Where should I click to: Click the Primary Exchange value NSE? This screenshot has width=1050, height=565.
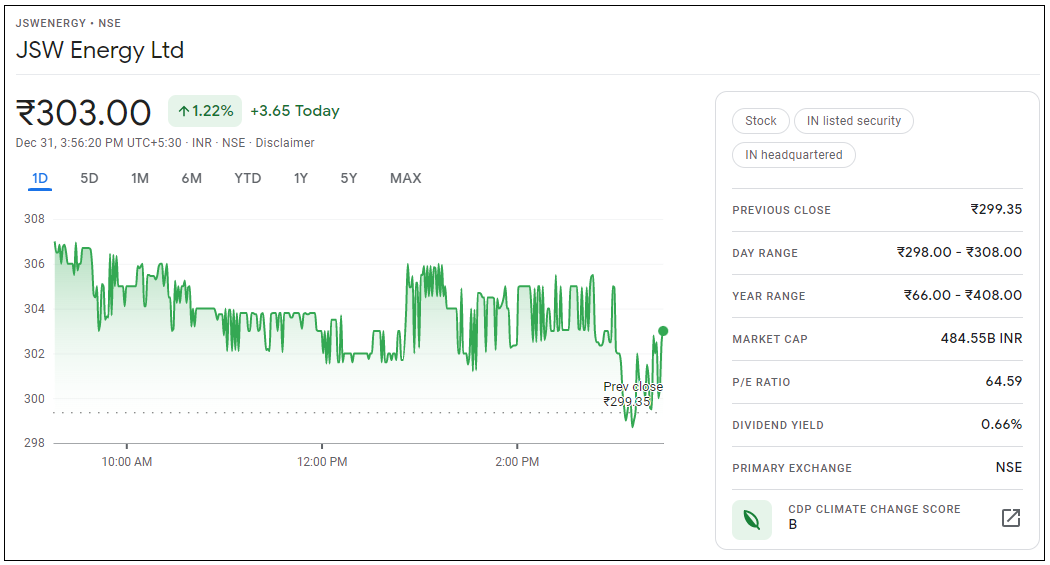point(1008,467)
